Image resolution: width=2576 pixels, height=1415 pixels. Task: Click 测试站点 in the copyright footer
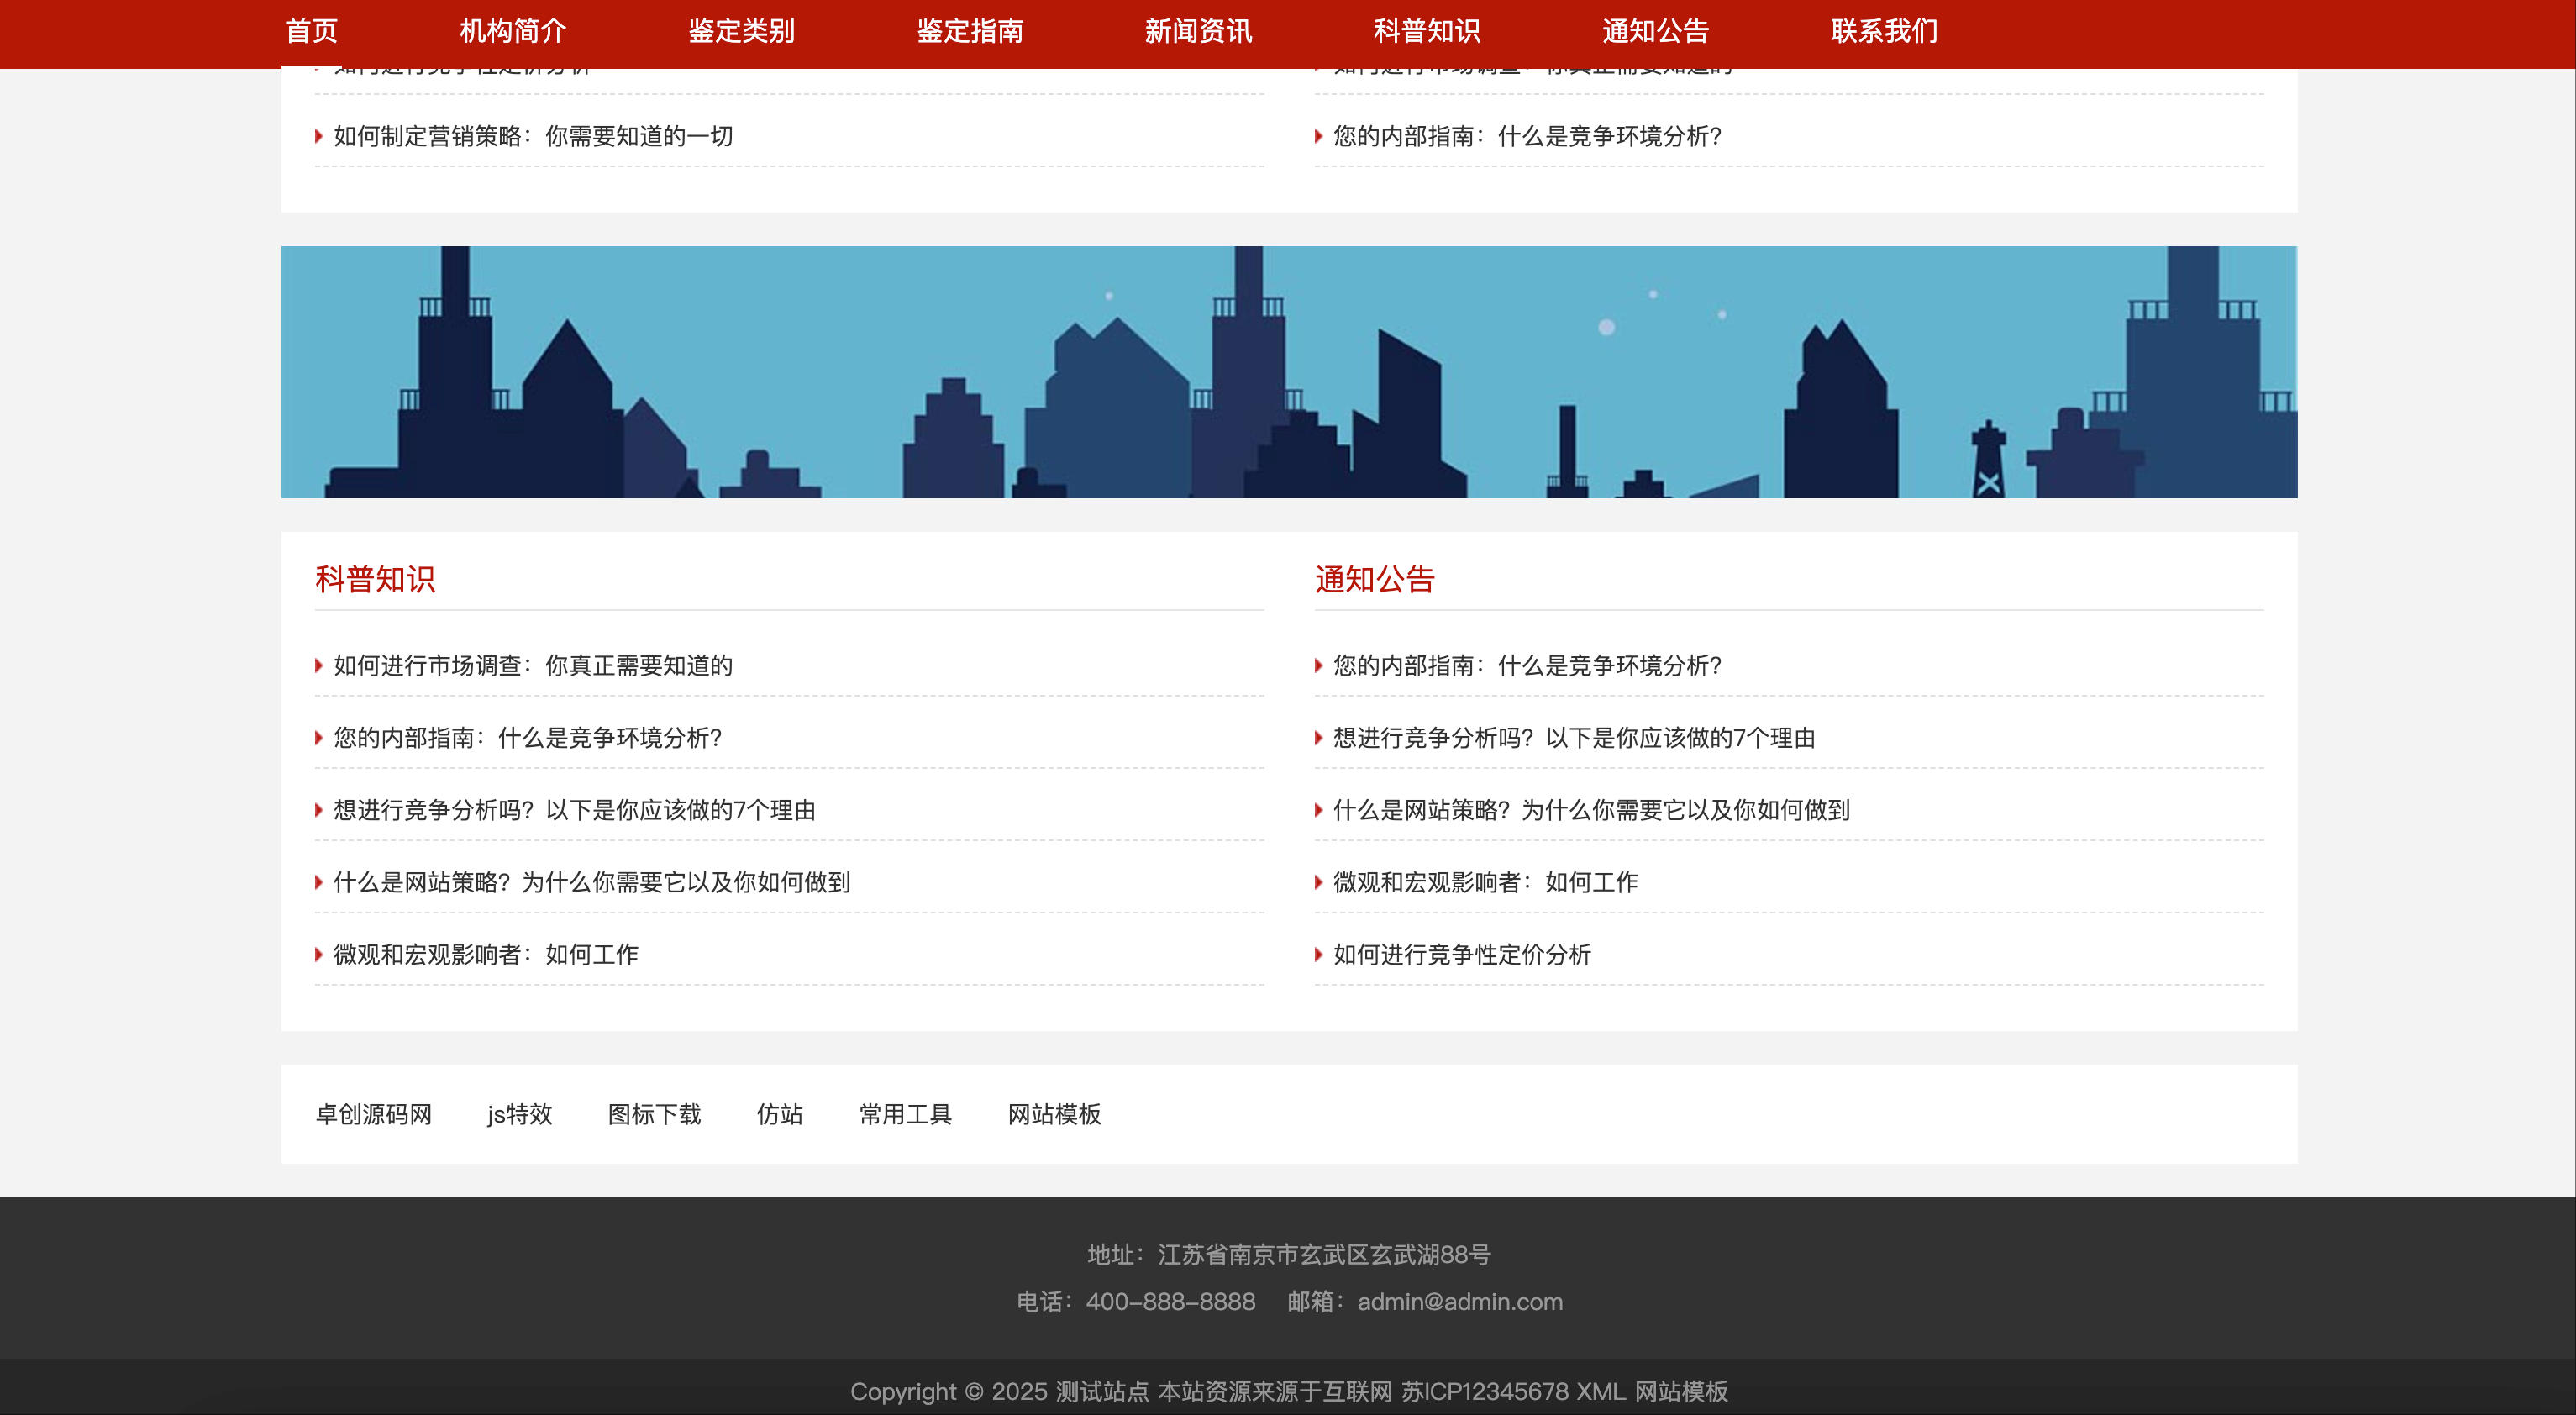pos(1103,1392)
